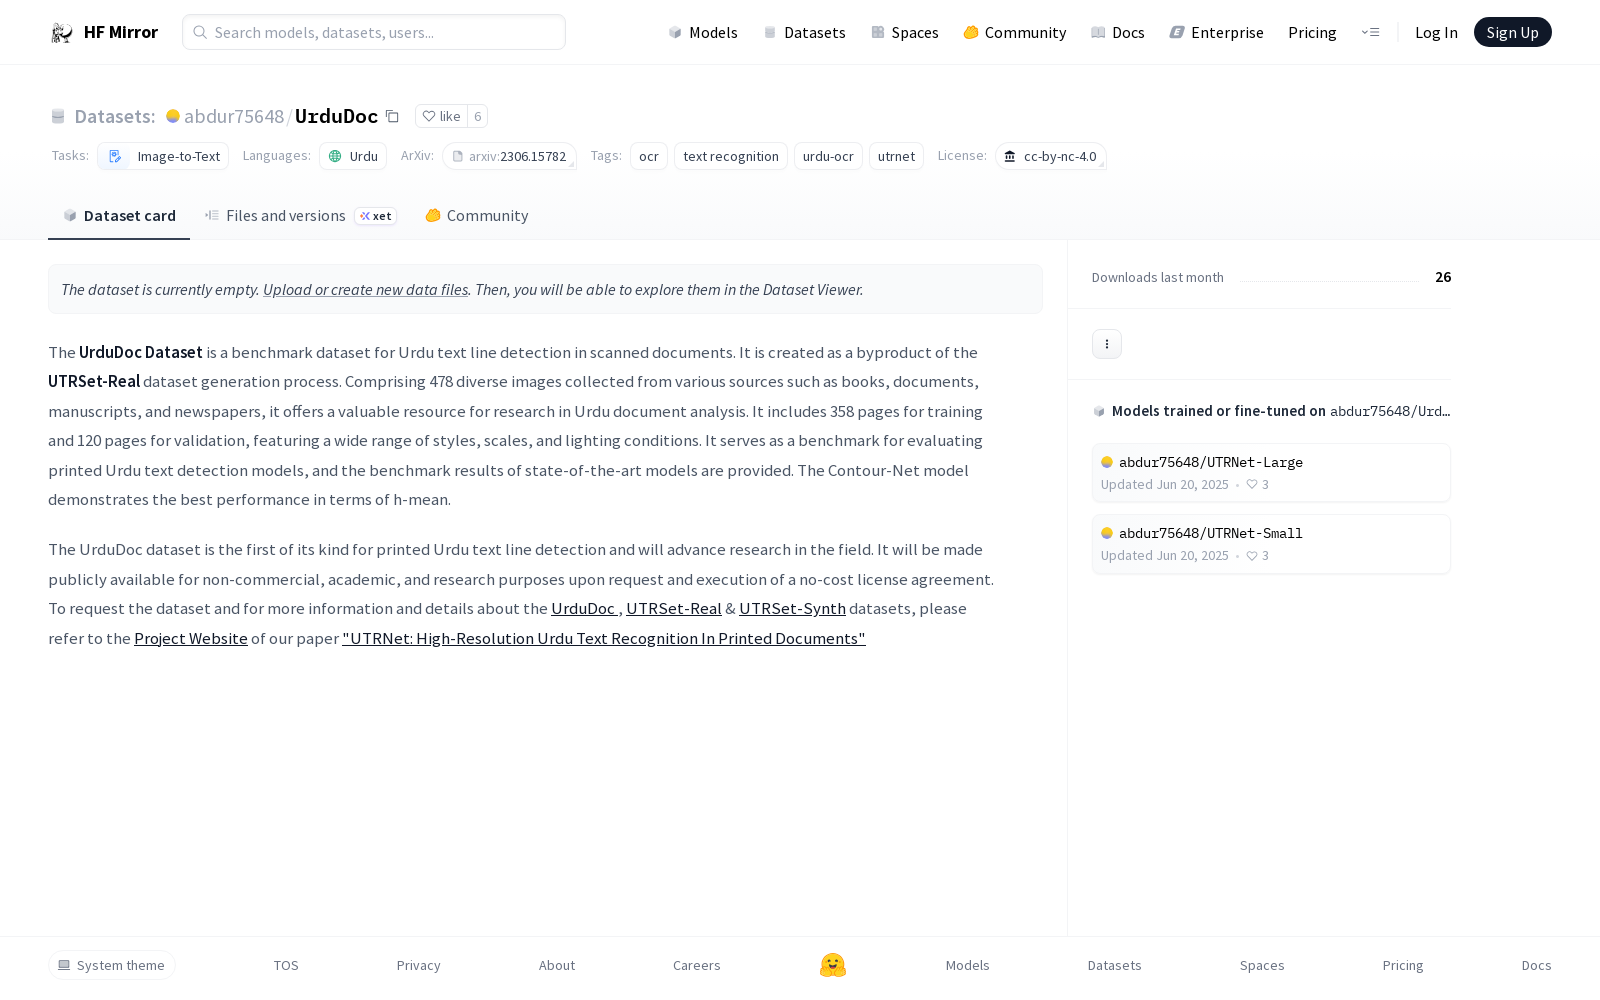Open Docs from the top navigation

[x=1118, y=32]
